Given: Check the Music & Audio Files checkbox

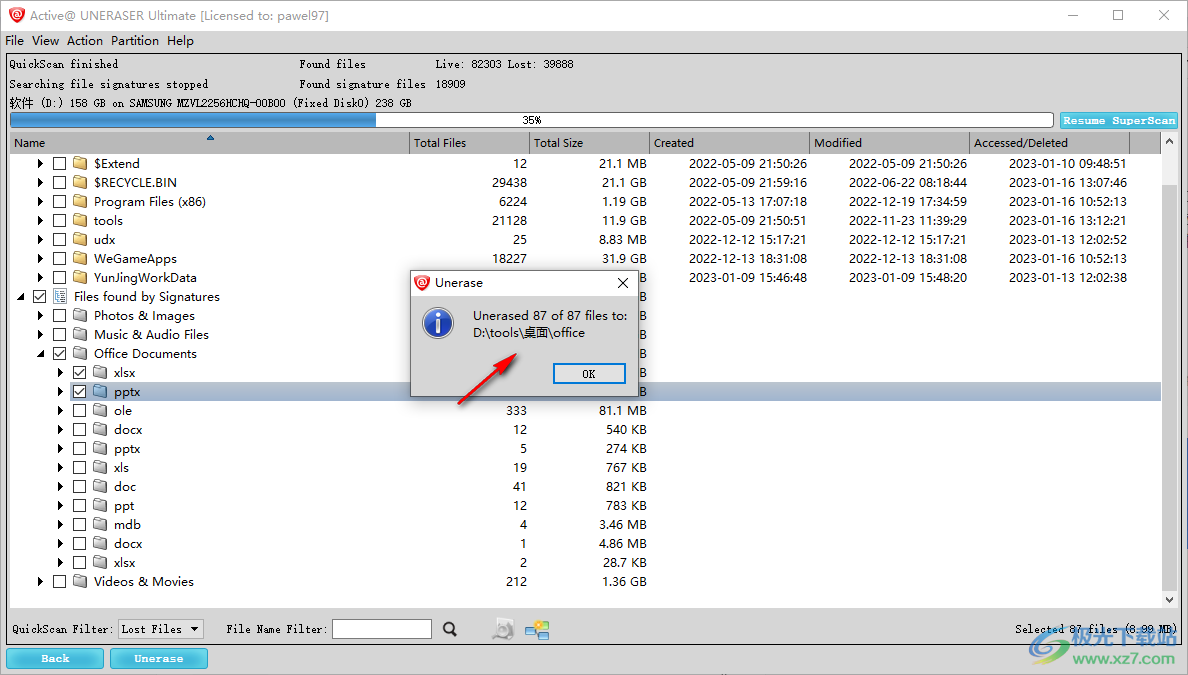Looking at the screenshot, I should [59, 334].
